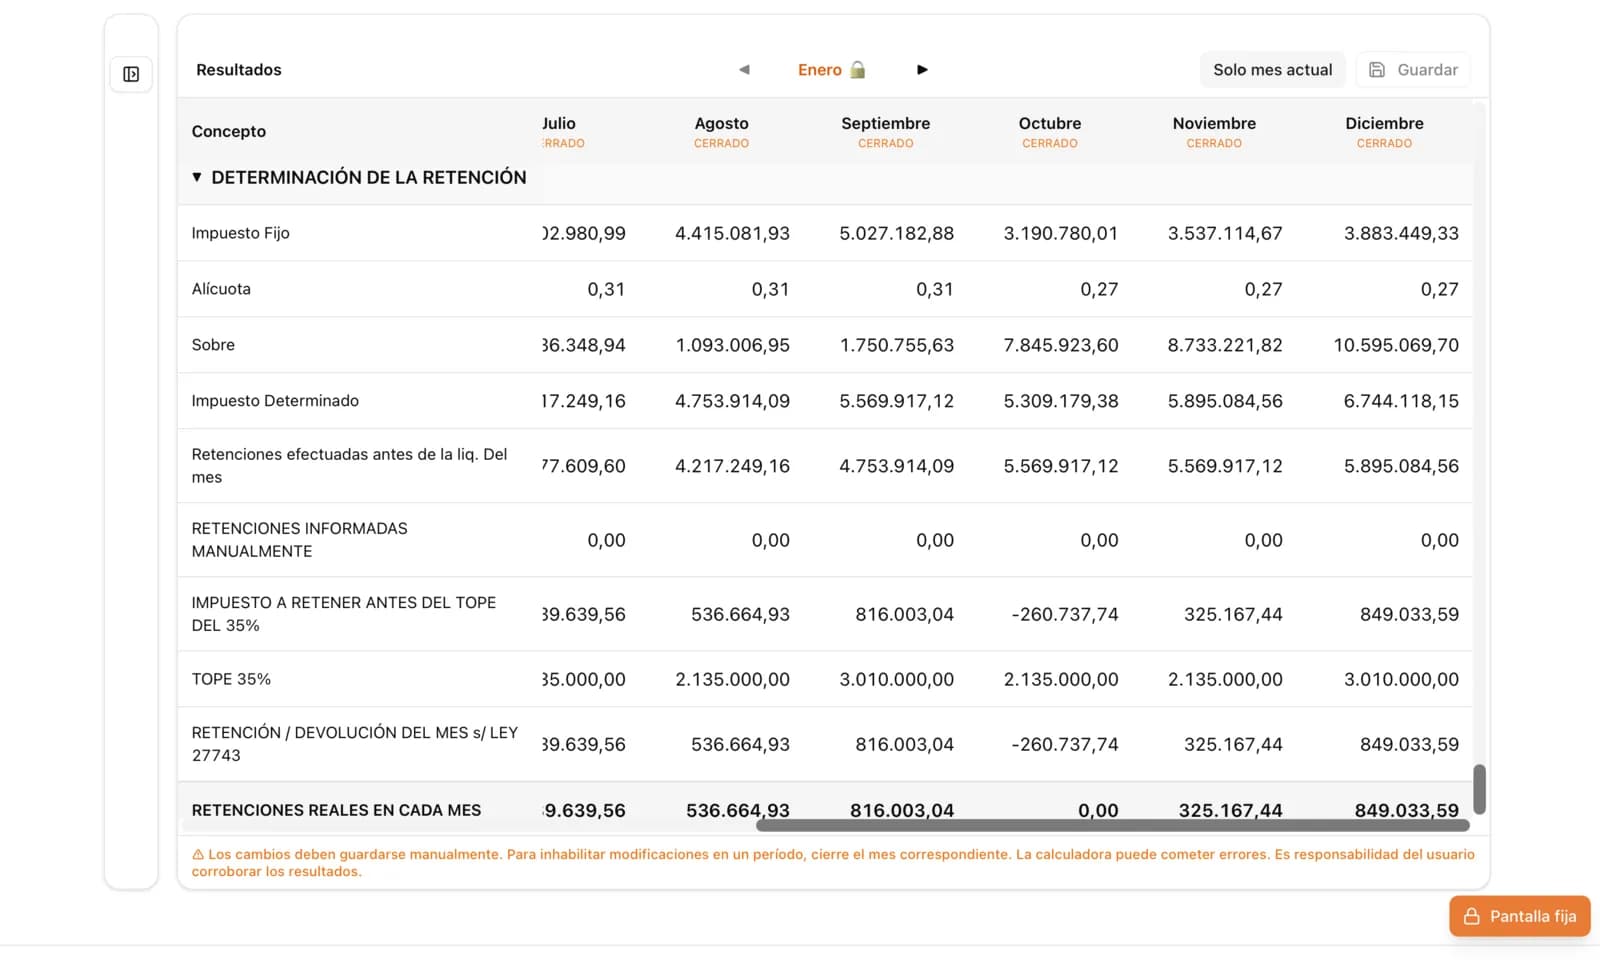Viewport: 1600px width, 964px height.
Task: Click the Octubre column header
Action: (x=1049, y=124)
